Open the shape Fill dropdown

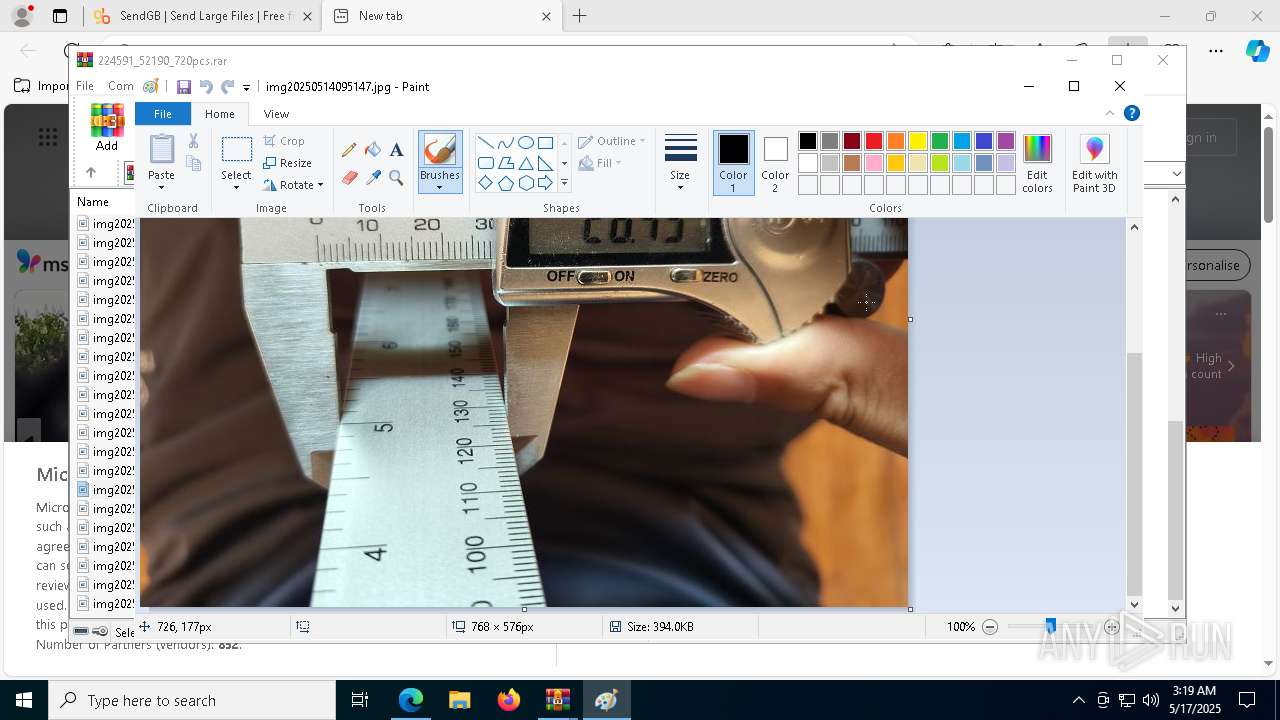[x=600, y=163]
